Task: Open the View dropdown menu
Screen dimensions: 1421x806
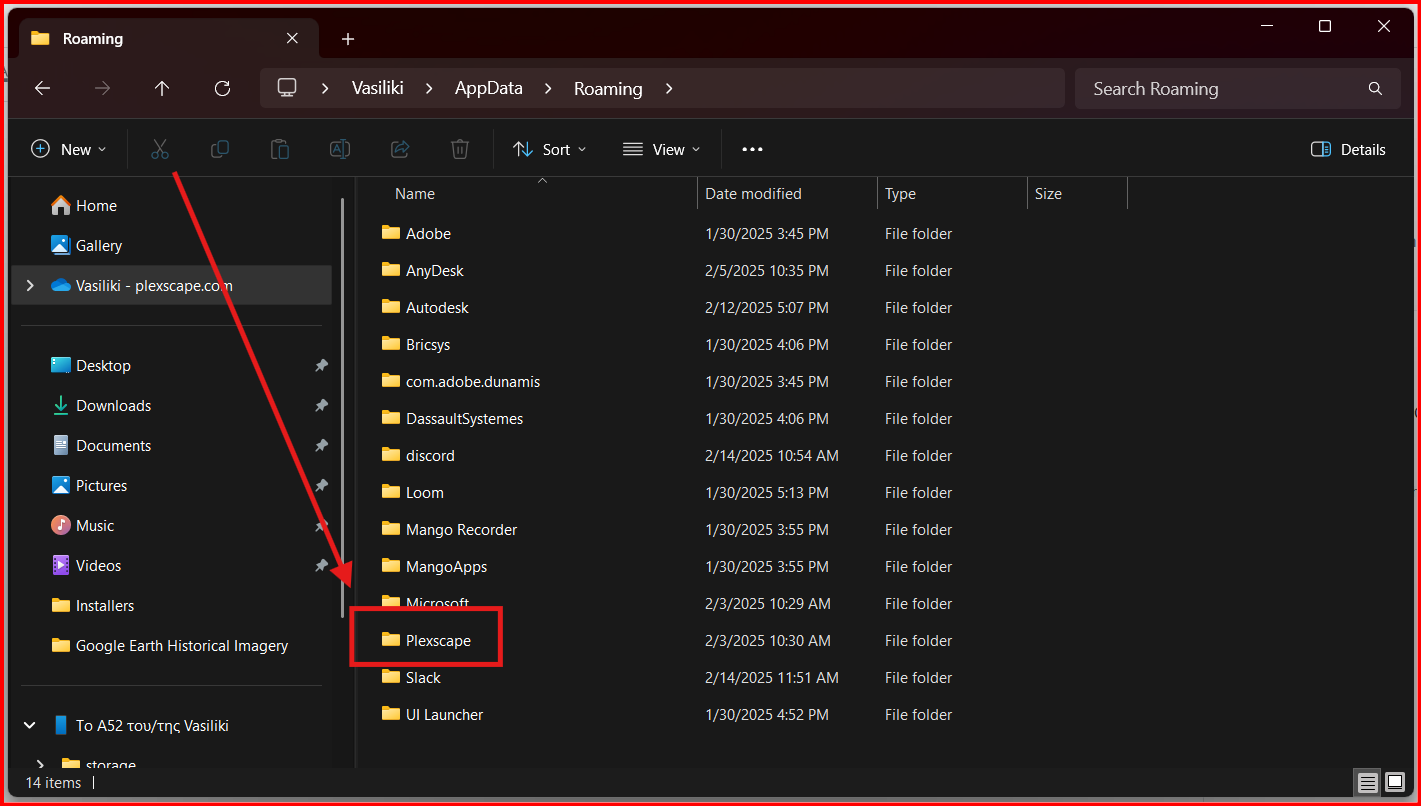Action: (x=661, y=149)
